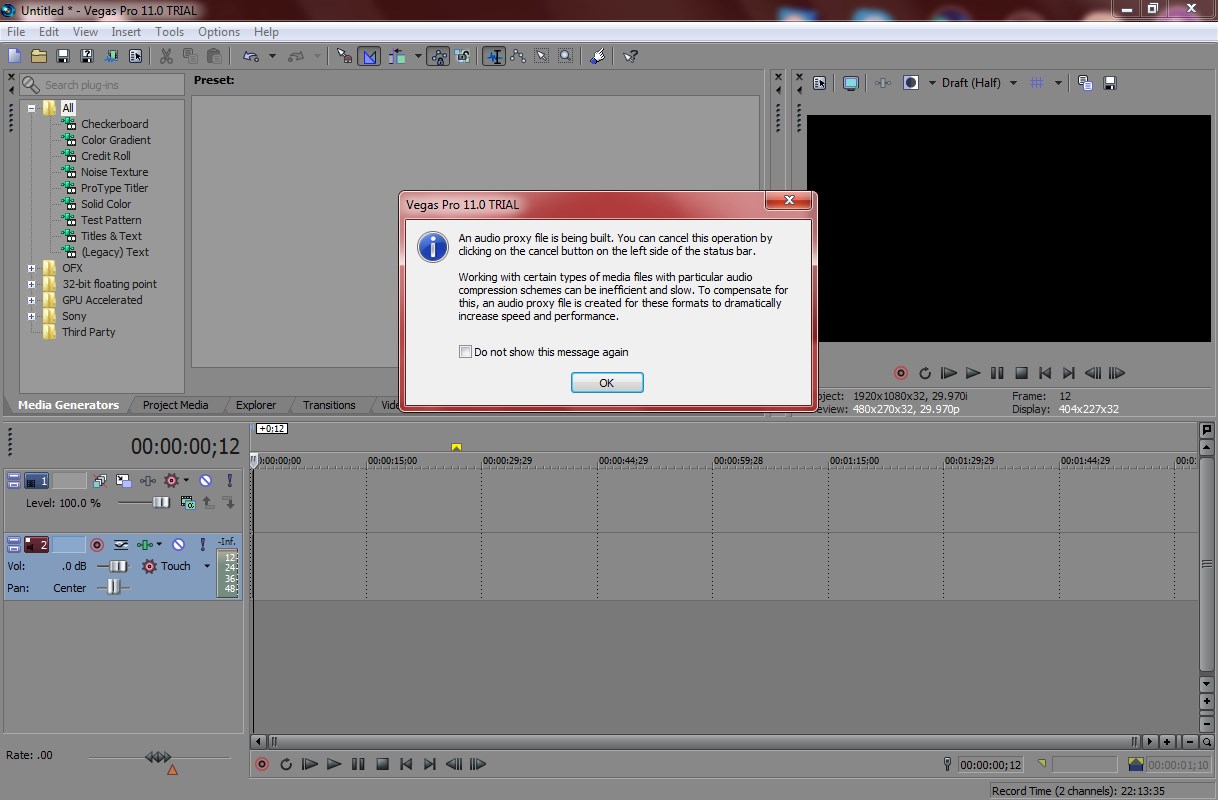Save preview snapshot to file
1218x800 pixels.
point(1109,83)
